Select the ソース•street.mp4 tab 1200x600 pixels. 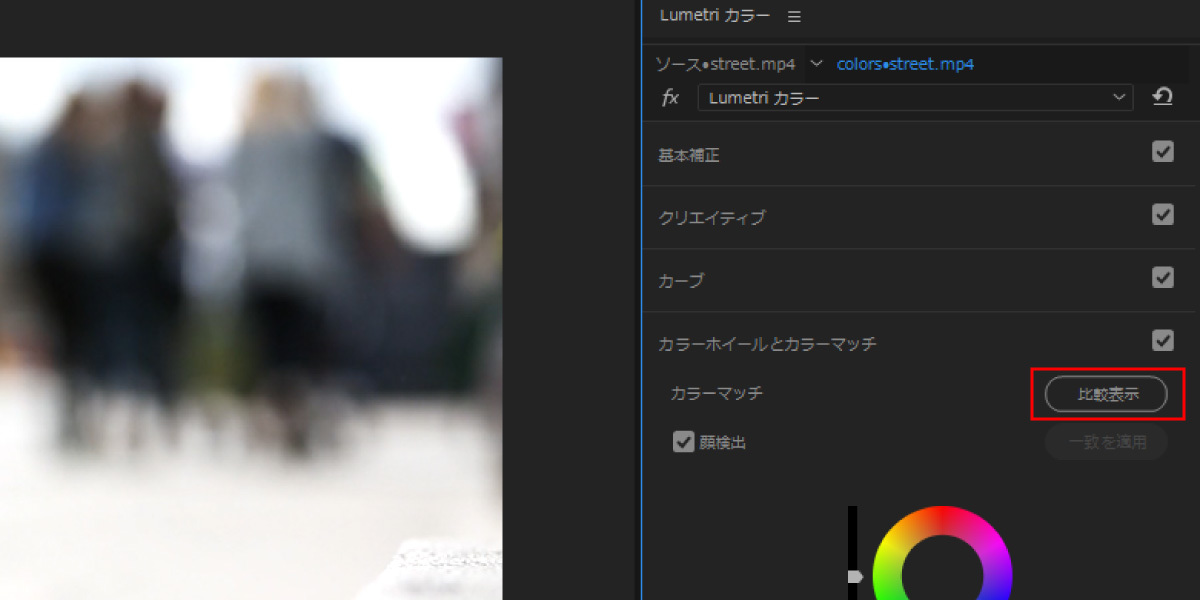pyautogui.click(x=725, y=64)
